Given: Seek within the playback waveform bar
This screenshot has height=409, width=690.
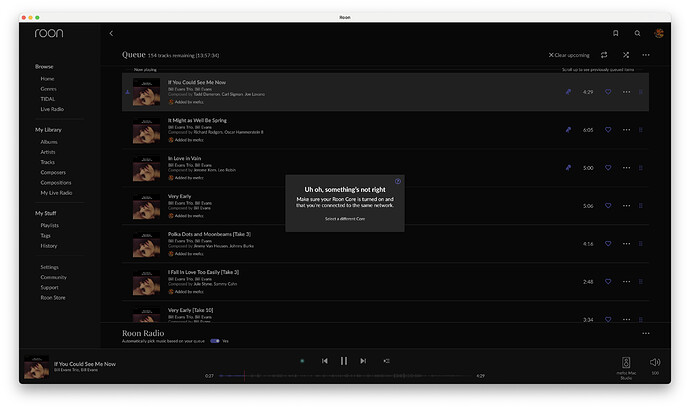Looking at the screenshot, I should pos(345,376).
